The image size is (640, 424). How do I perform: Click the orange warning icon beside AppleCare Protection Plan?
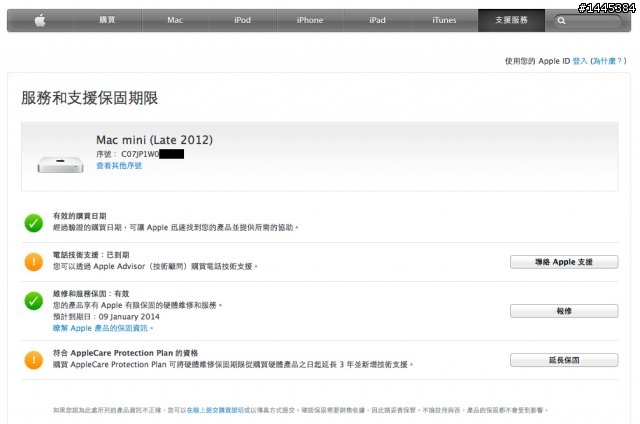33,360
